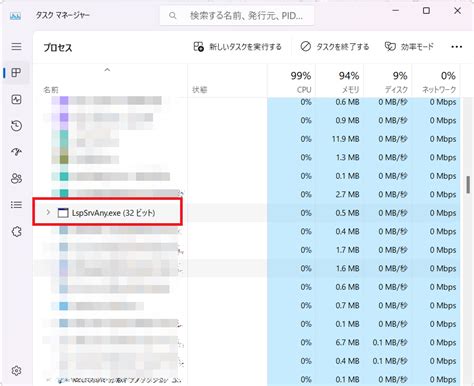Click the search box for name, publisher, PID
The image size is (474, 386).
pos(237,15)
